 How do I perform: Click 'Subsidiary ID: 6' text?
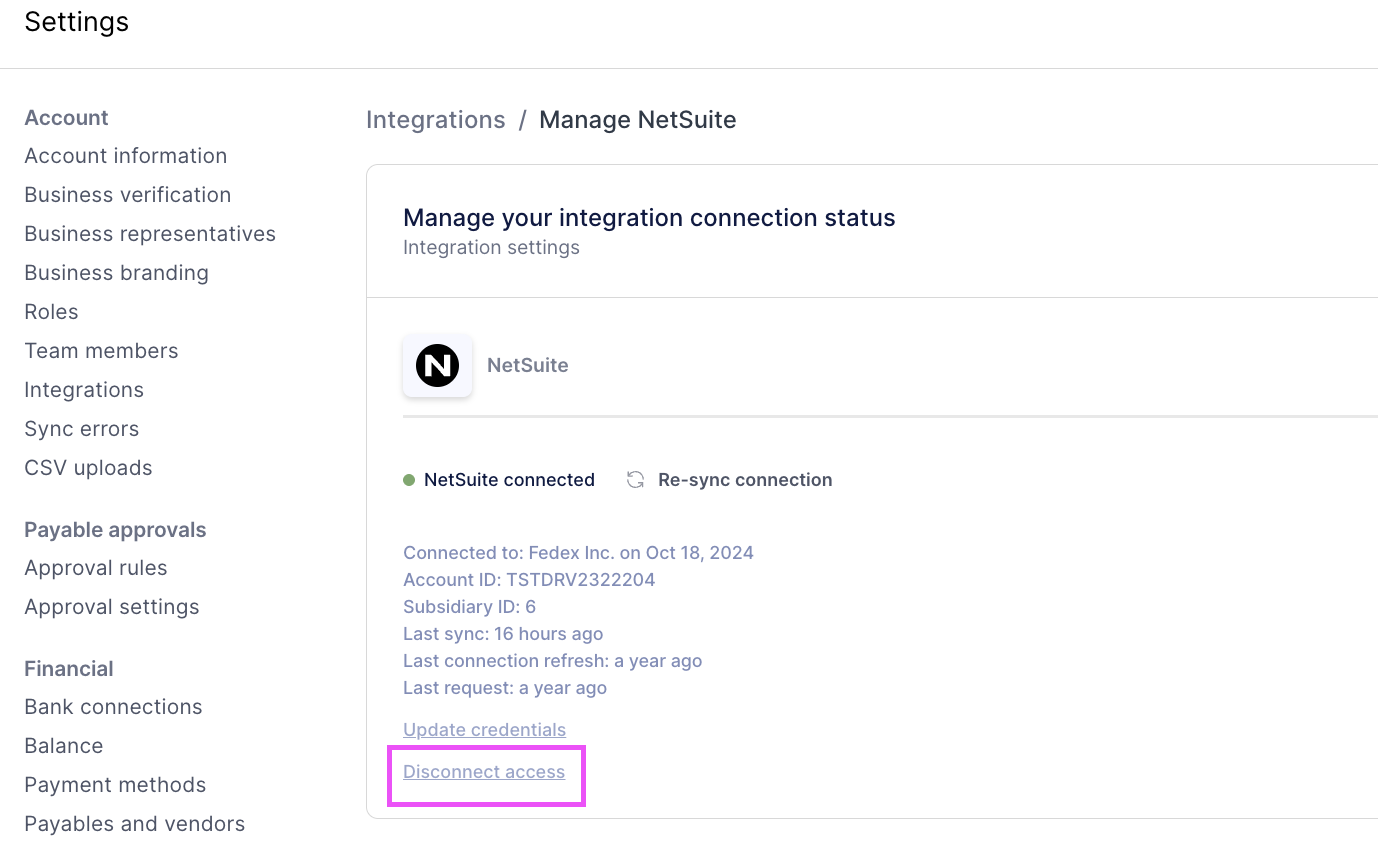click(470, 607)
